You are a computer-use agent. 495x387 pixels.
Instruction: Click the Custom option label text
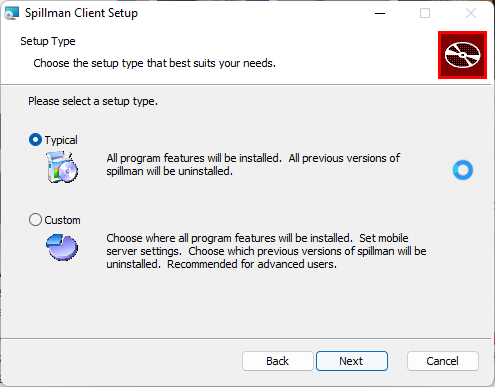pos(62,220)
